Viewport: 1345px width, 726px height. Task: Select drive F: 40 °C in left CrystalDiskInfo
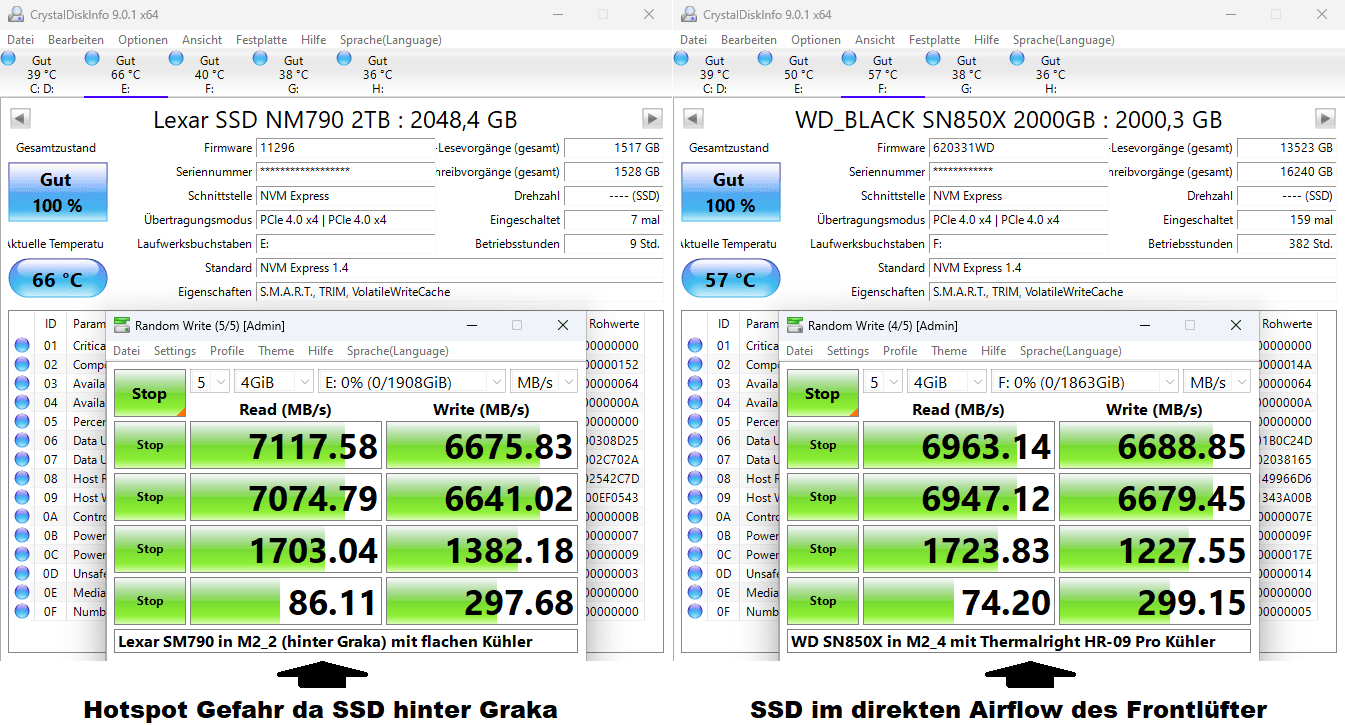(x=209, y=74)
